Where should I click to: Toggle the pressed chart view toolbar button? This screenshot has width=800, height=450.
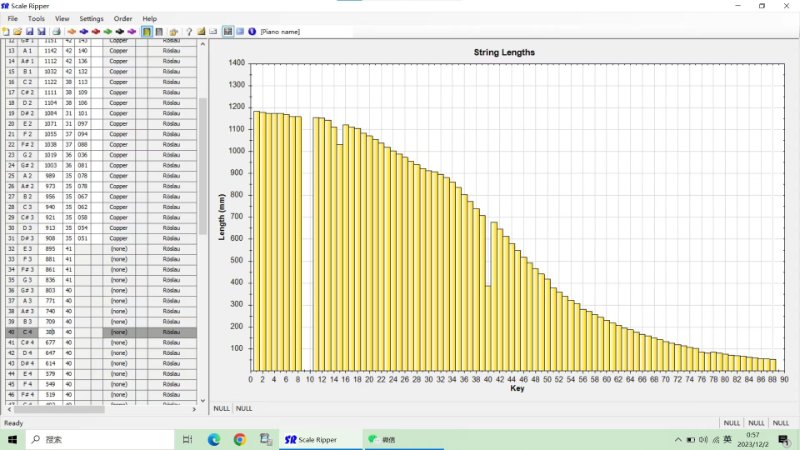[228, 31]
